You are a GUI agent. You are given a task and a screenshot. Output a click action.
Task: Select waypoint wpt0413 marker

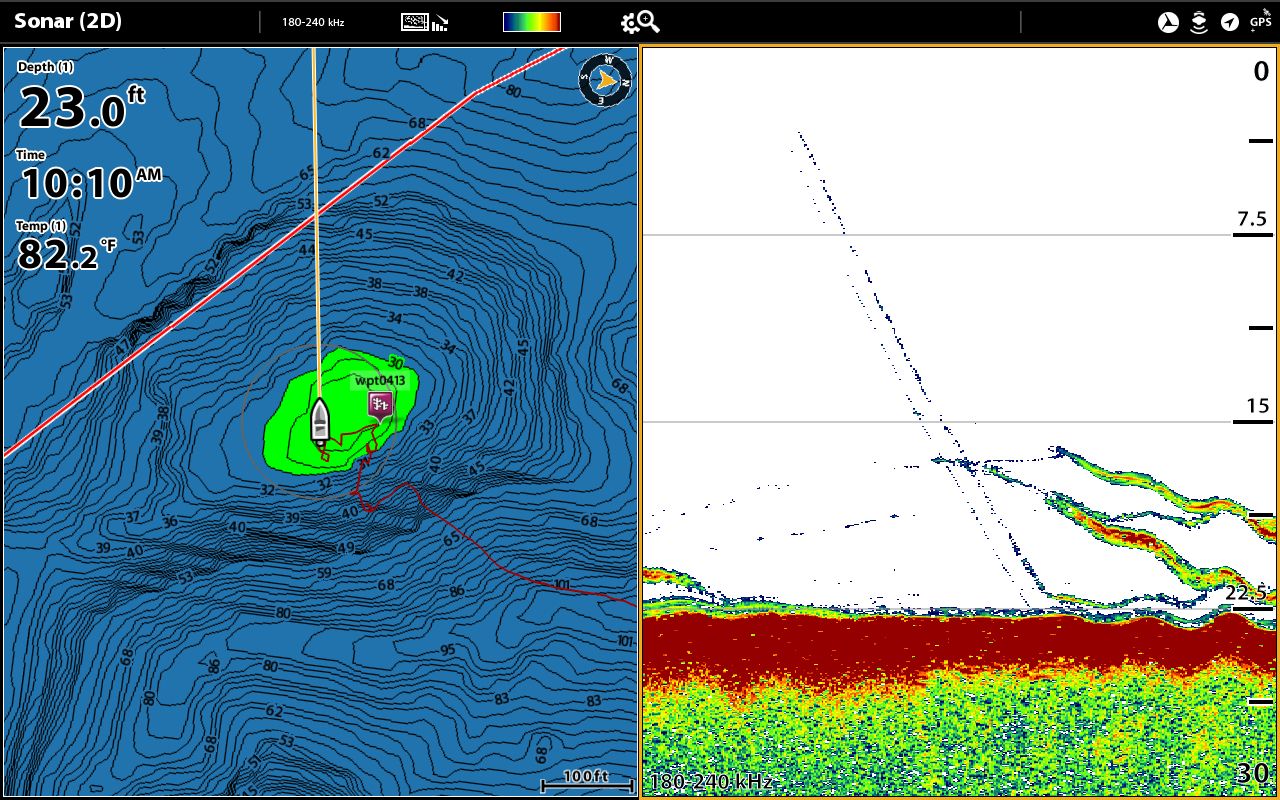(x=379, y=404)
